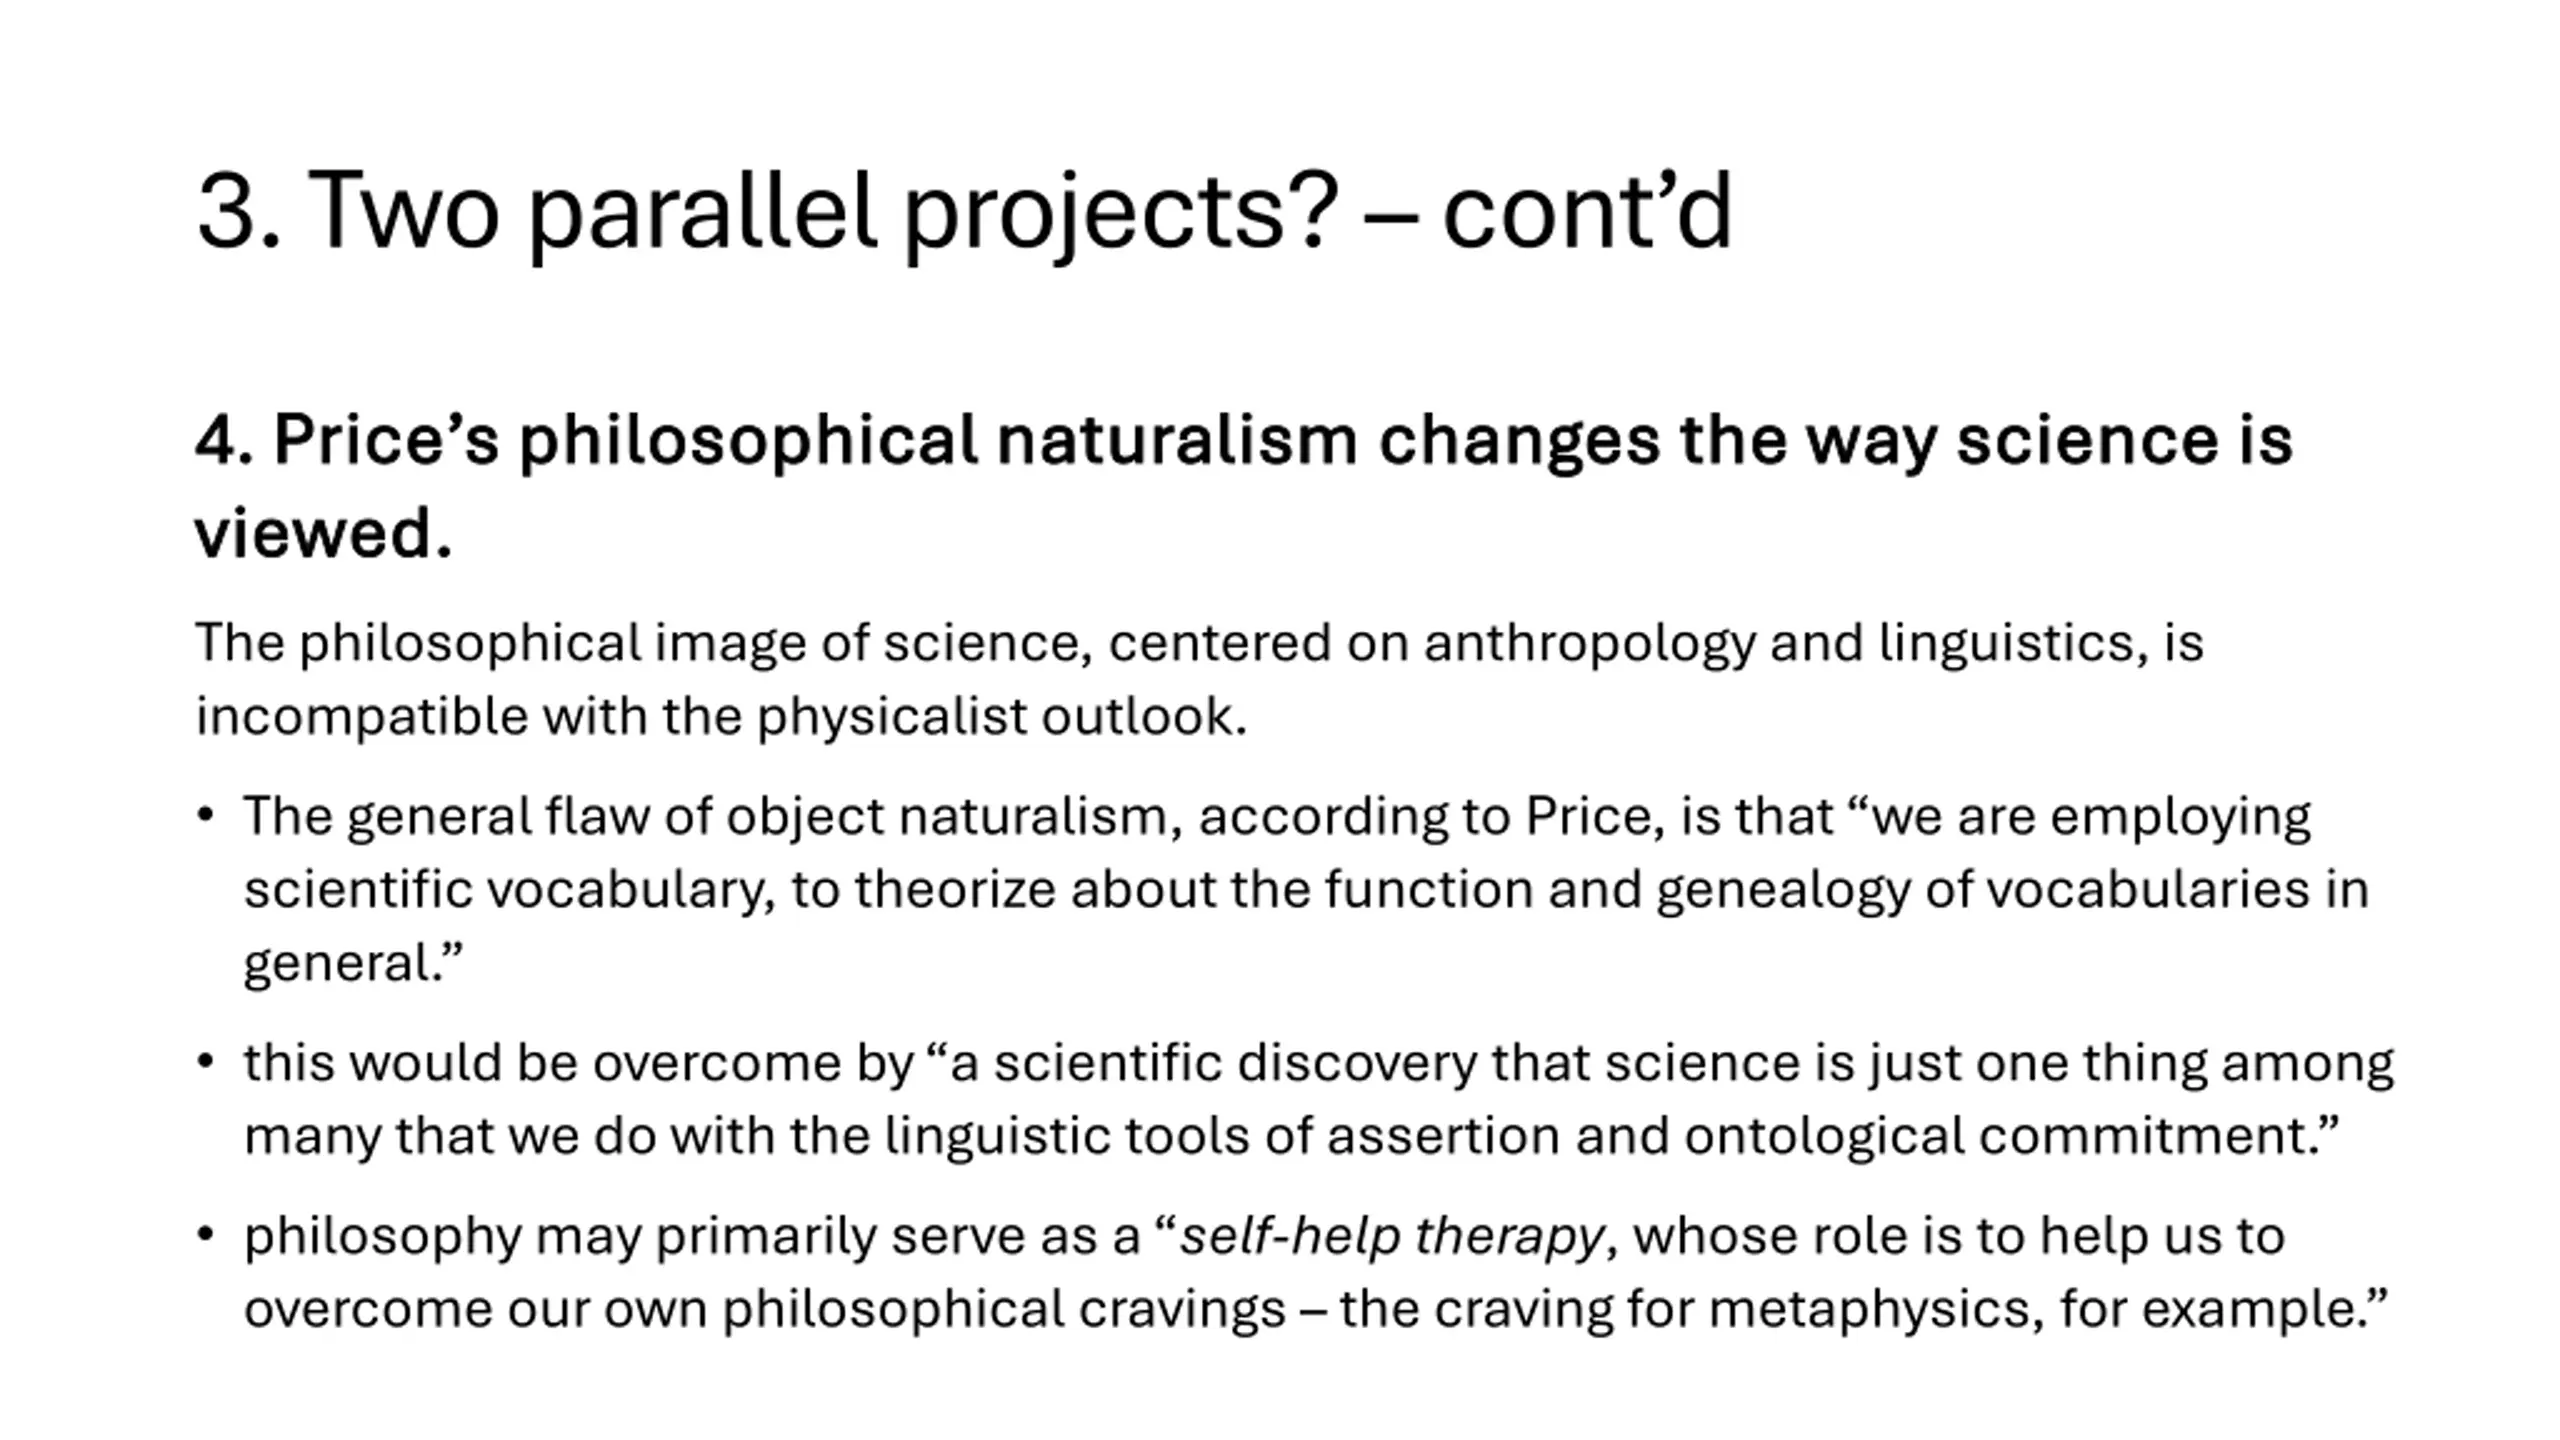This screenshot has height=1440, width=2560.
Task: Click the first bullet point marker
Action: pos(206,815)
